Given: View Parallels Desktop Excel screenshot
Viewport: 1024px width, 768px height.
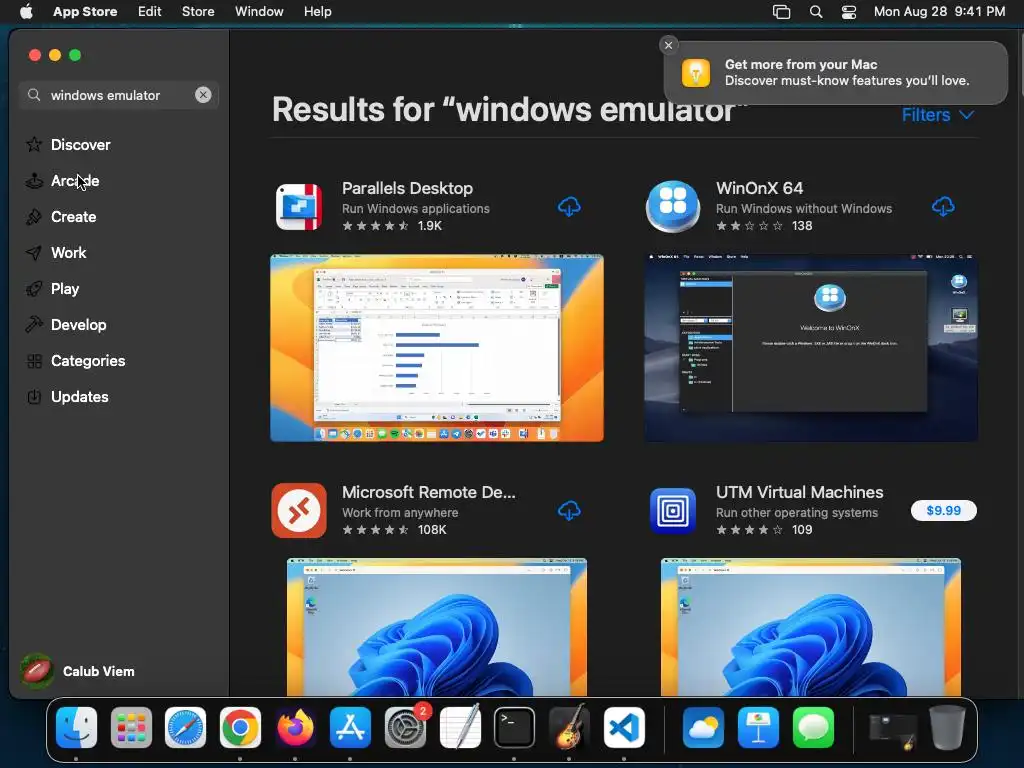Looking at the screenshot, I should (x=437, y=348).
